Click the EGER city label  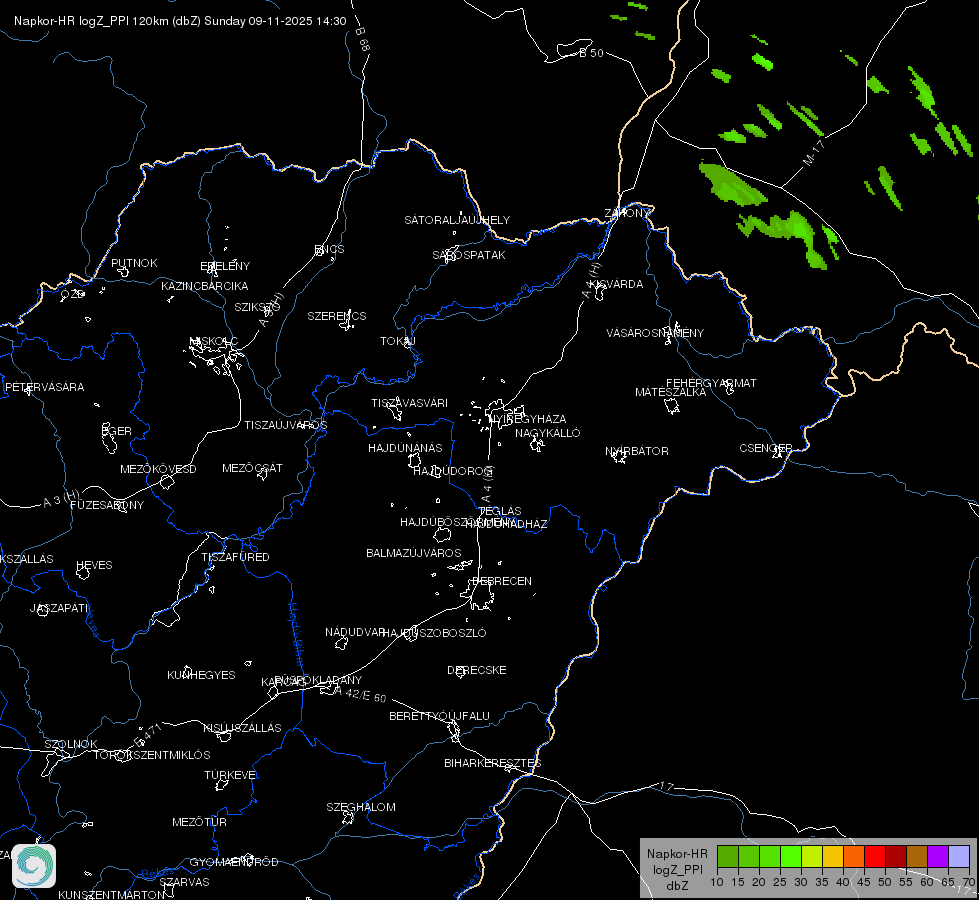(x=117, y=431)
